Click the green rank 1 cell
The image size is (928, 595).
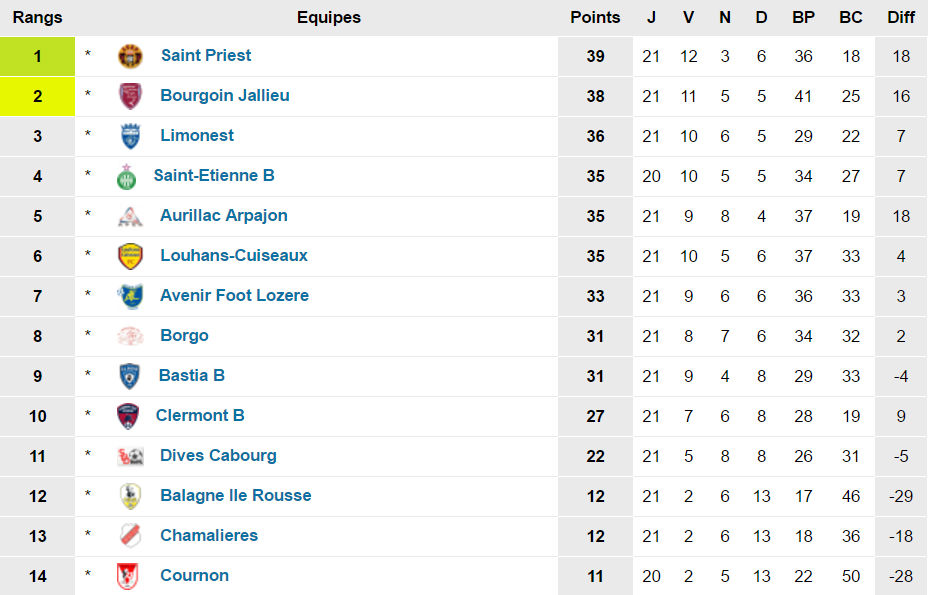(38, 56)
